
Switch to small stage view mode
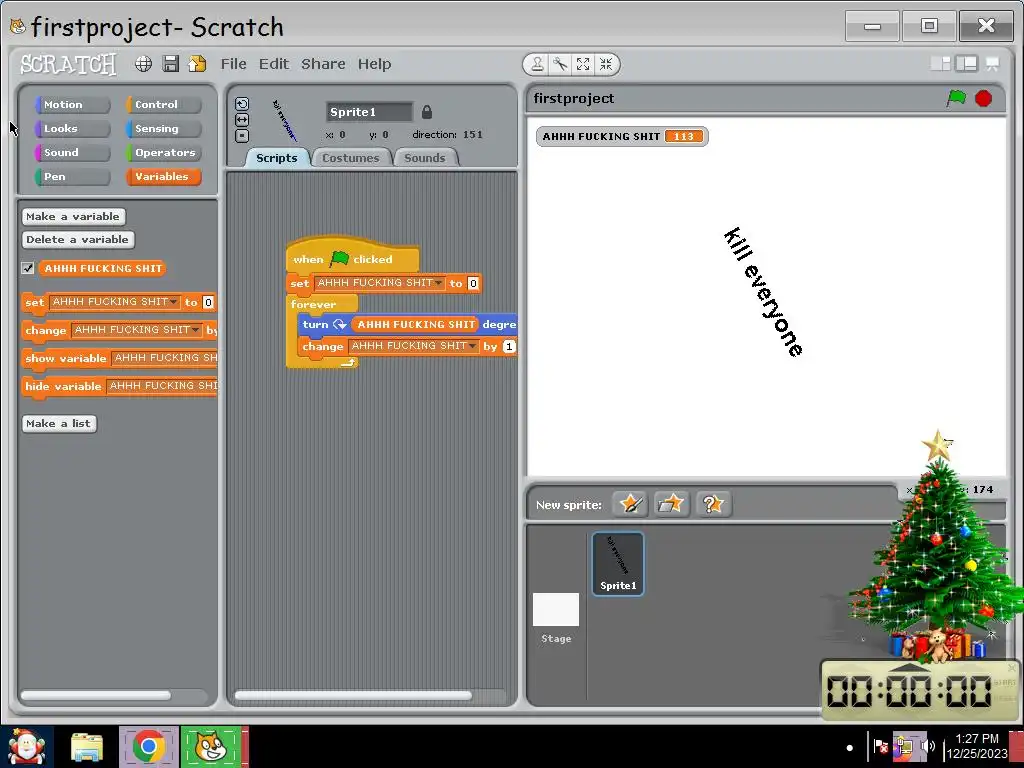(x=940, y=63)
